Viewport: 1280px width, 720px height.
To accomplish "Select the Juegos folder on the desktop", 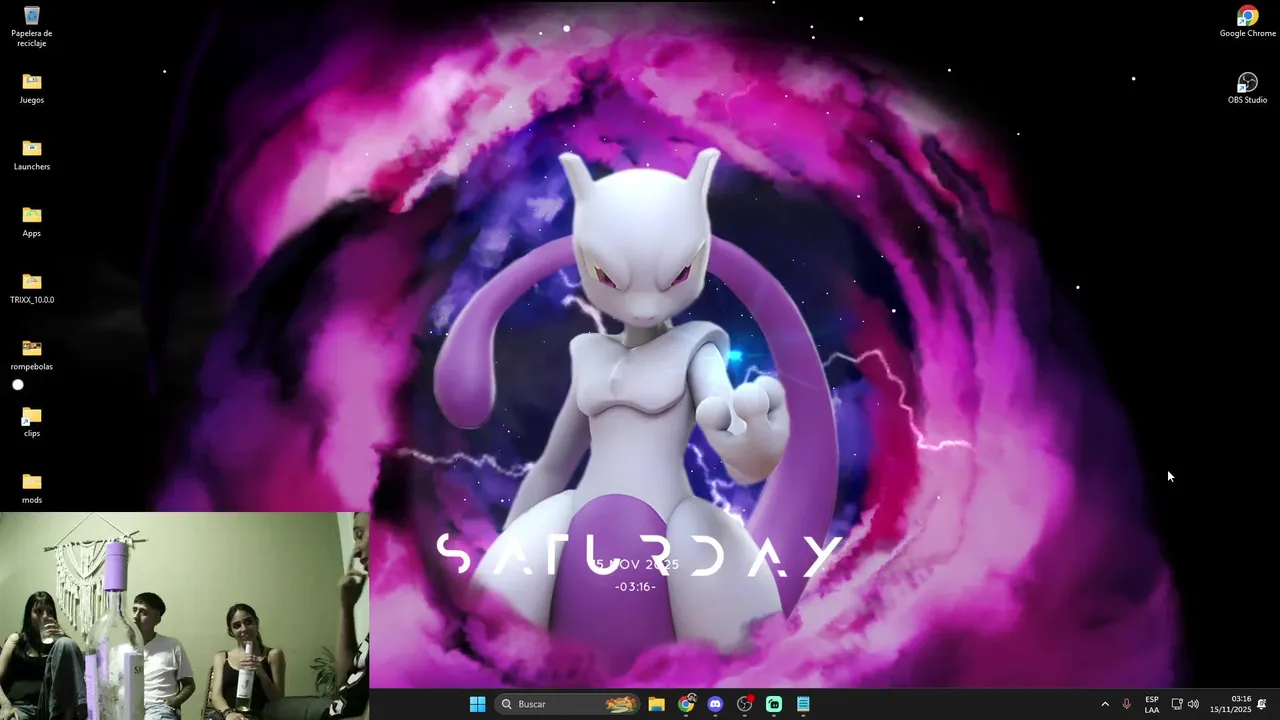I will (x=32, y=88).
